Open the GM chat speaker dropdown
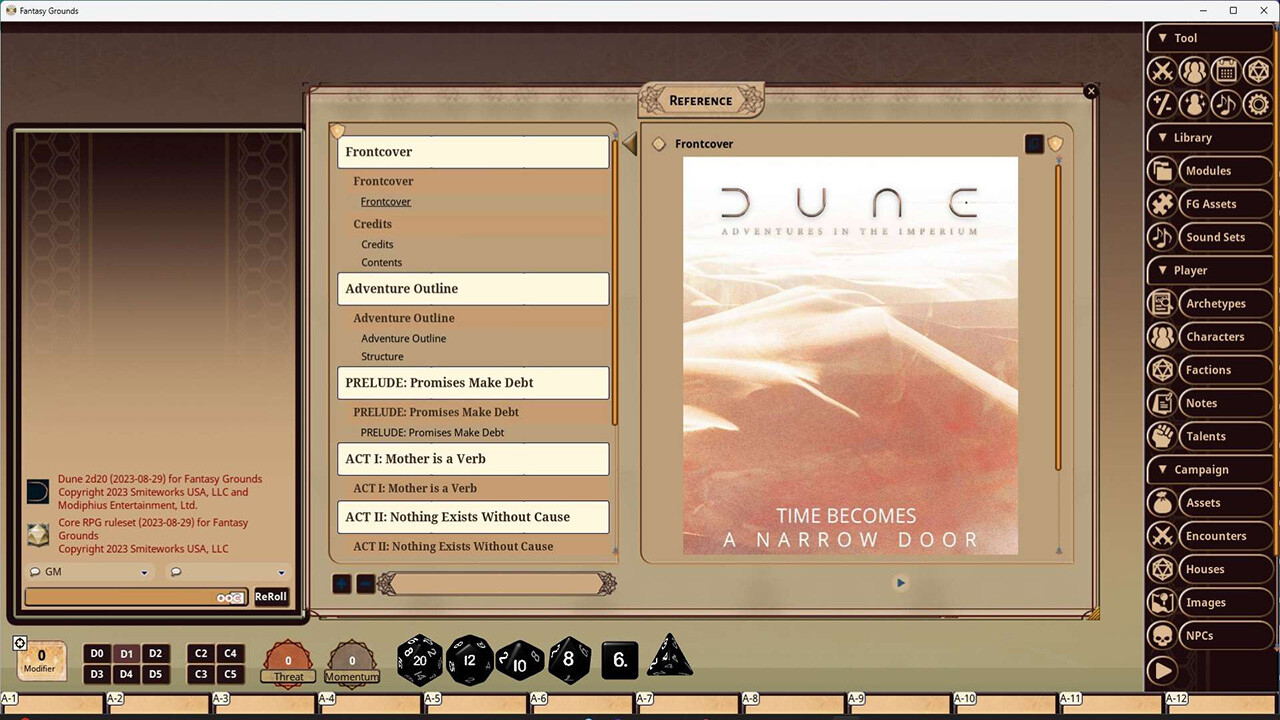 88,571
